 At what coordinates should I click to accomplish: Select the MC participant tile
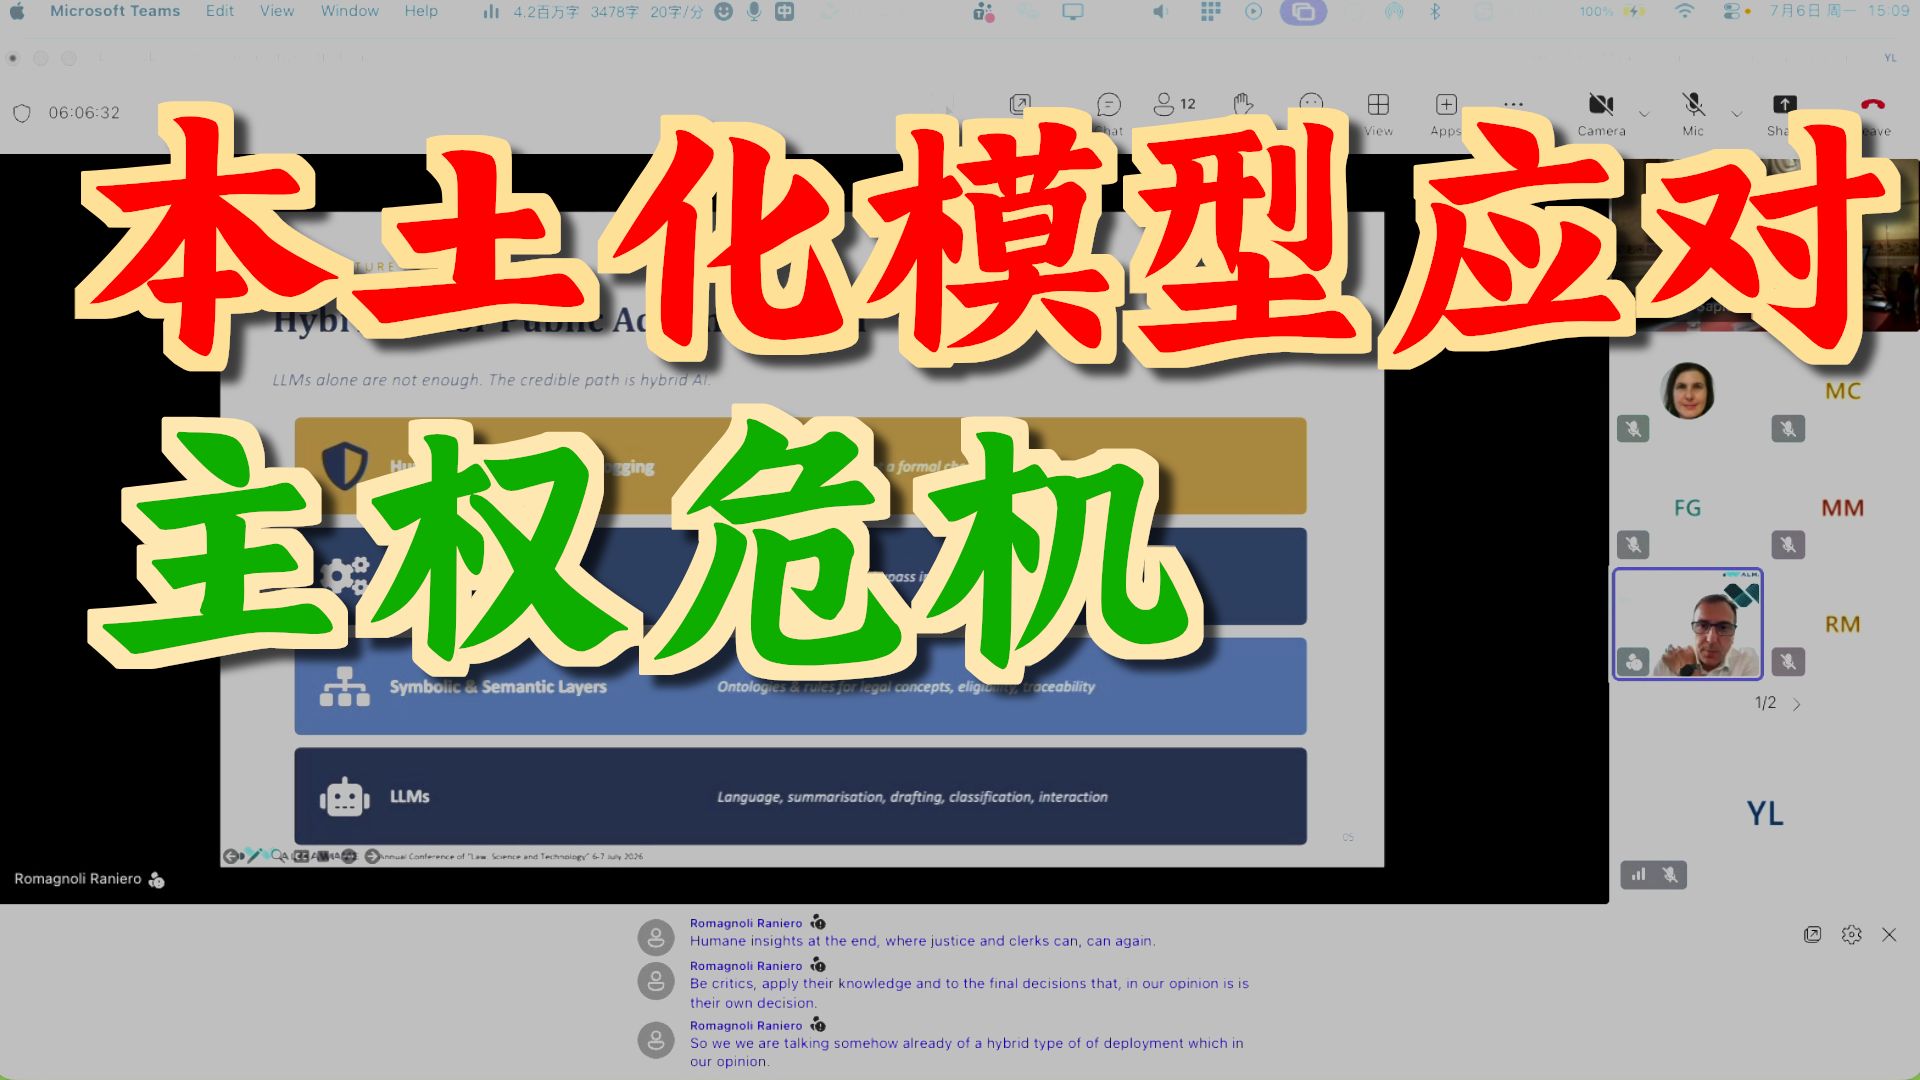1843,392
